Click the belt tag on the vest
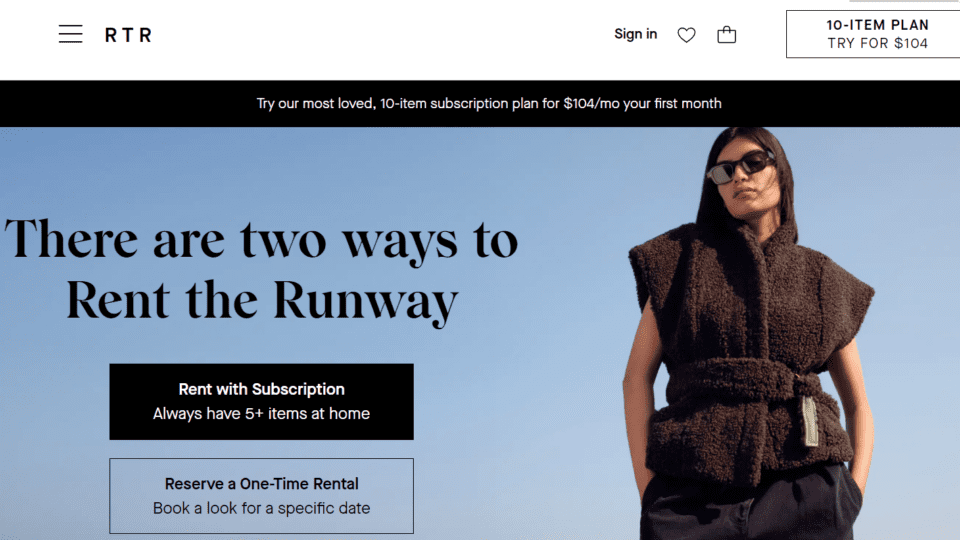 click(810, 420)
